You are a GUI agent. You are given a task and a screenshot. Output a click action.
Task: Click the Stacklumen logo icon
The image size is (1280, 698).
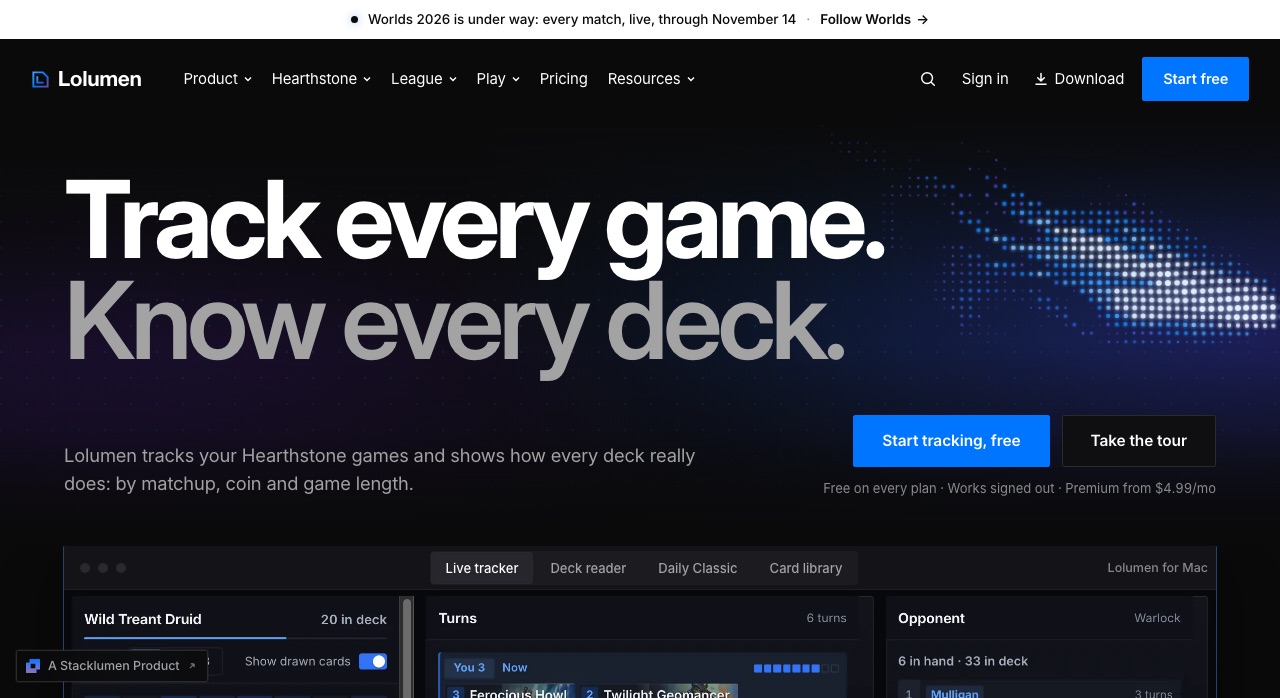pos(33,666)
